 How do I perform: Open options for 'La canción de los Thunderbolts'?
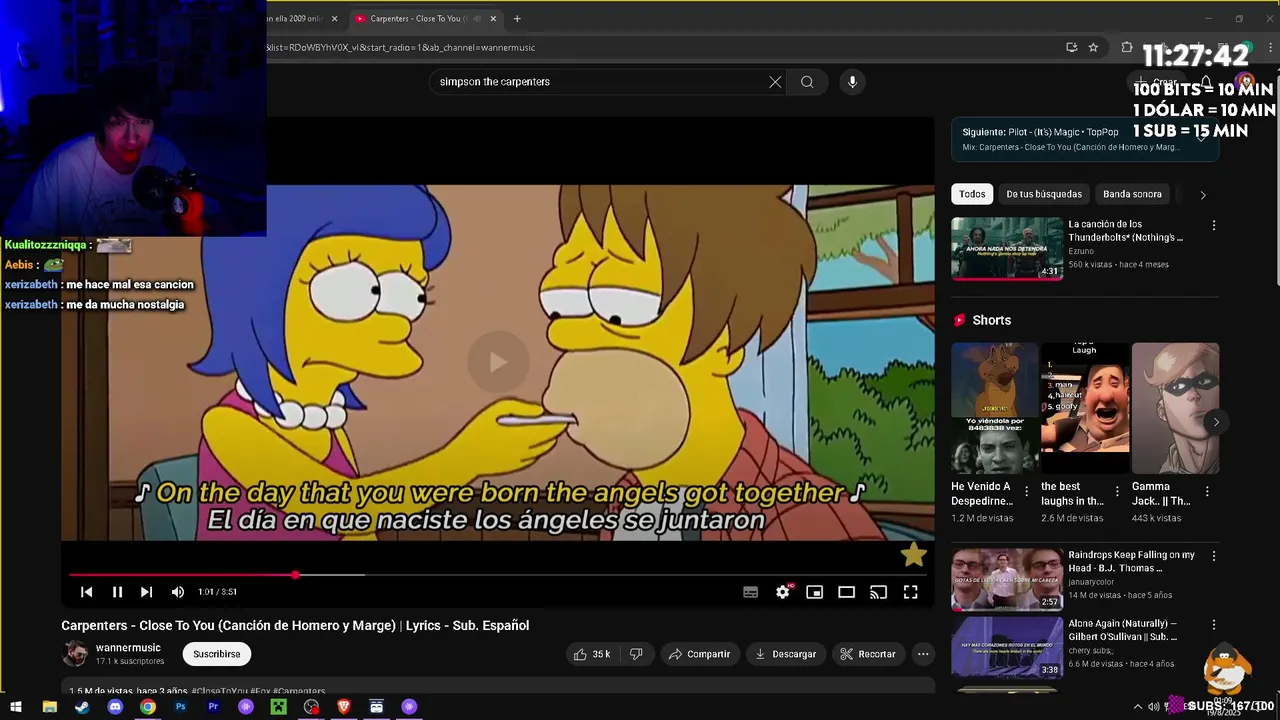[x=1214, y=226]
